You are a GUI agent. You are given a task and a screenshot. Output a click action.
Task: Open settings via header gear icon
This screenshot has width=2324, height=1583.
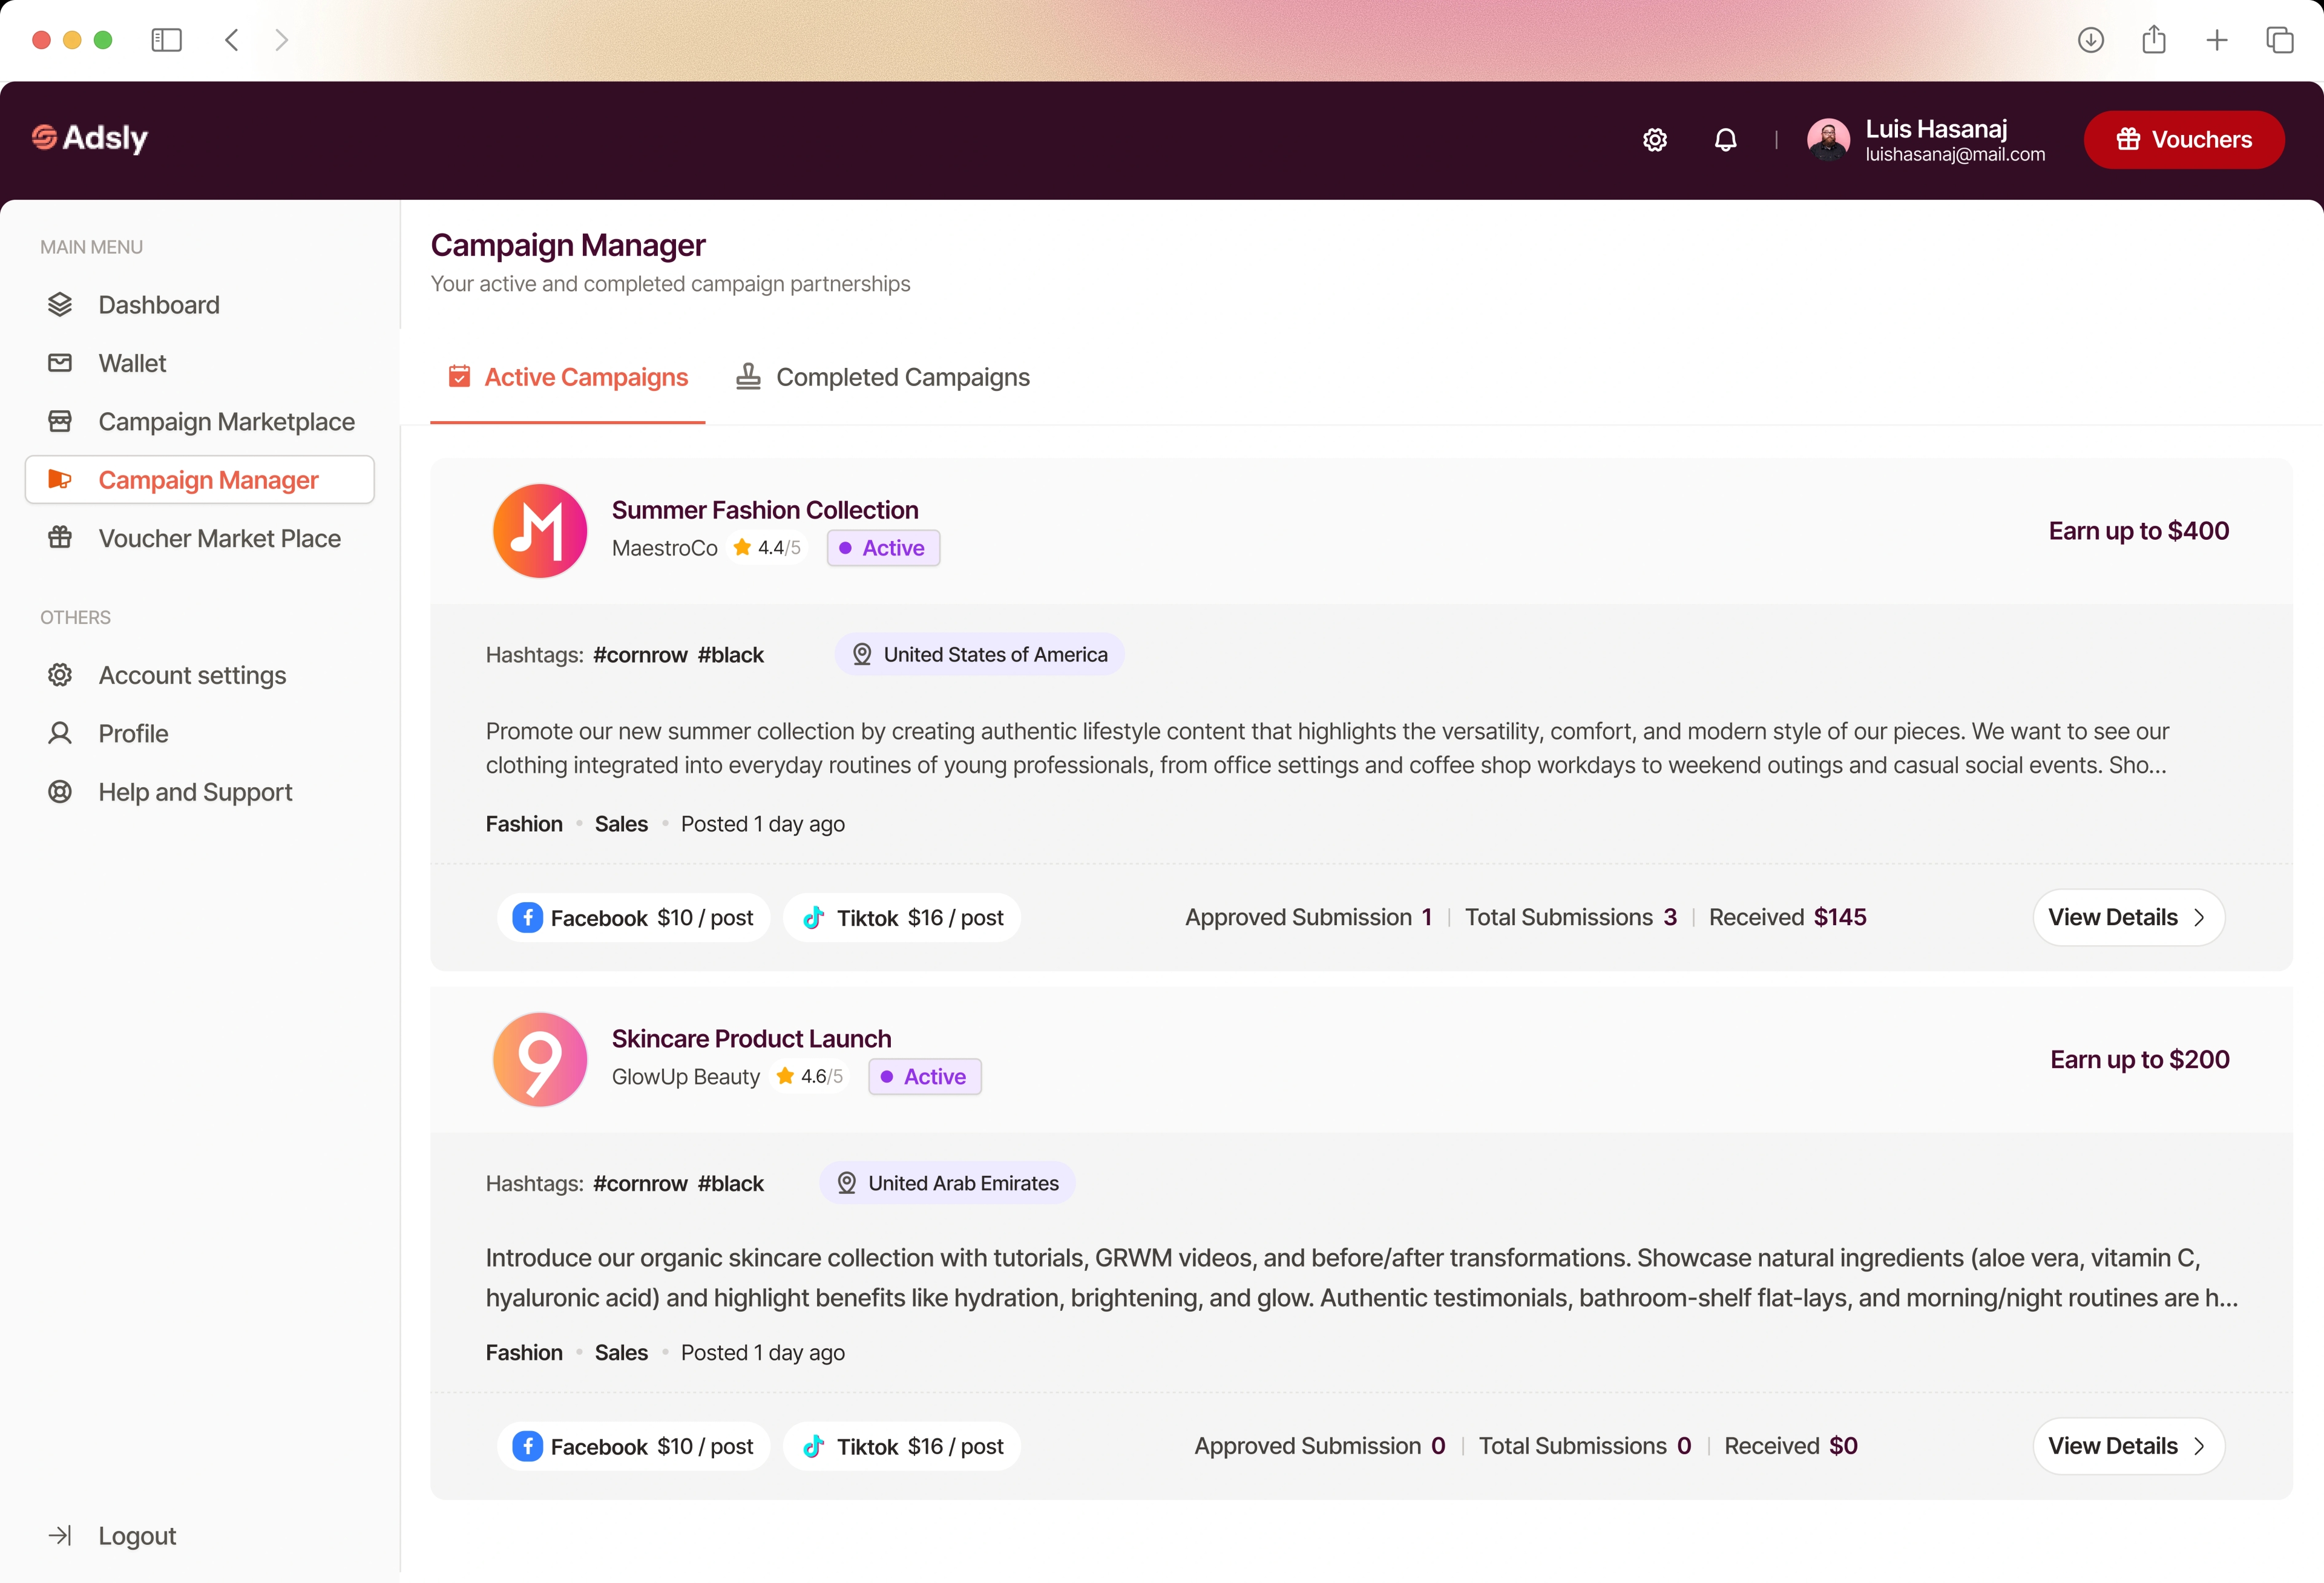coord(1655,140)
